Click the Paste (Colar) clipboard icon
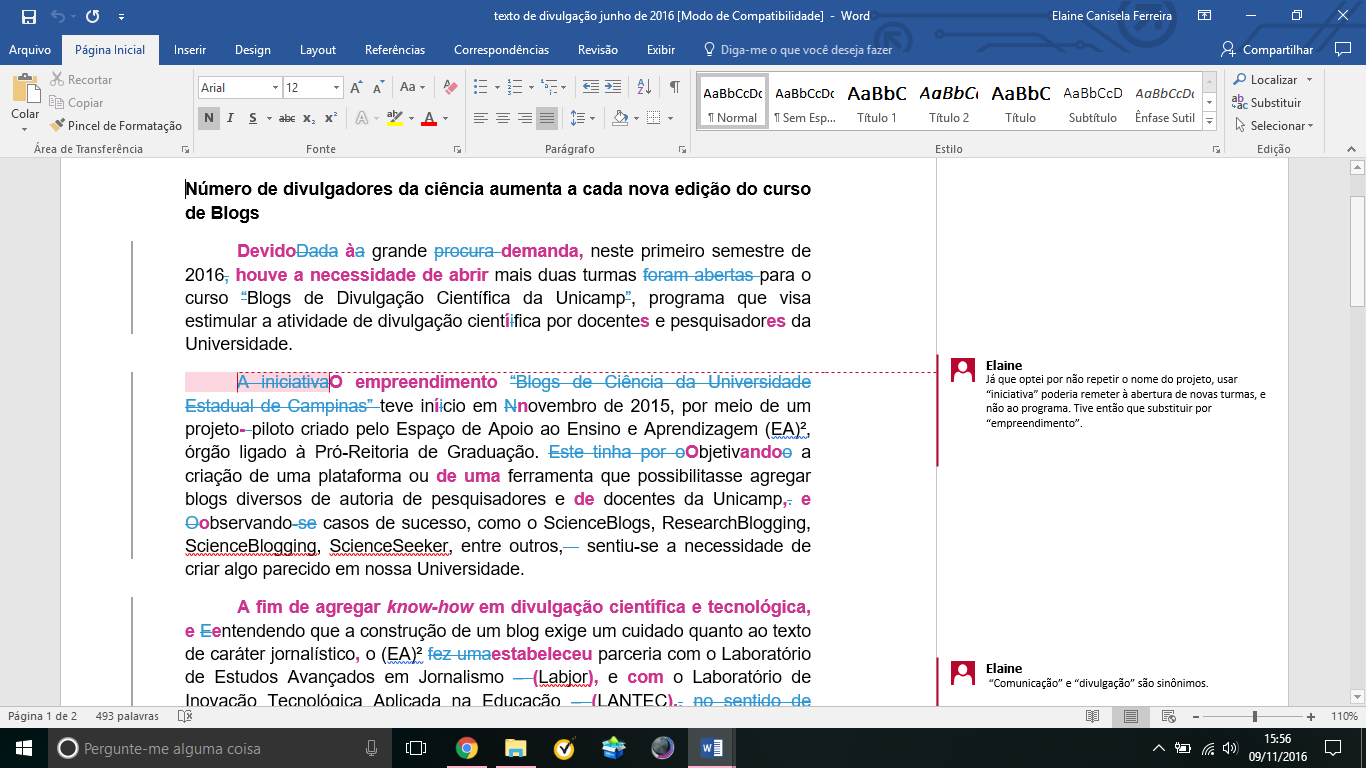The height and width of the screenshot is (768, 1366). point(25,89)
